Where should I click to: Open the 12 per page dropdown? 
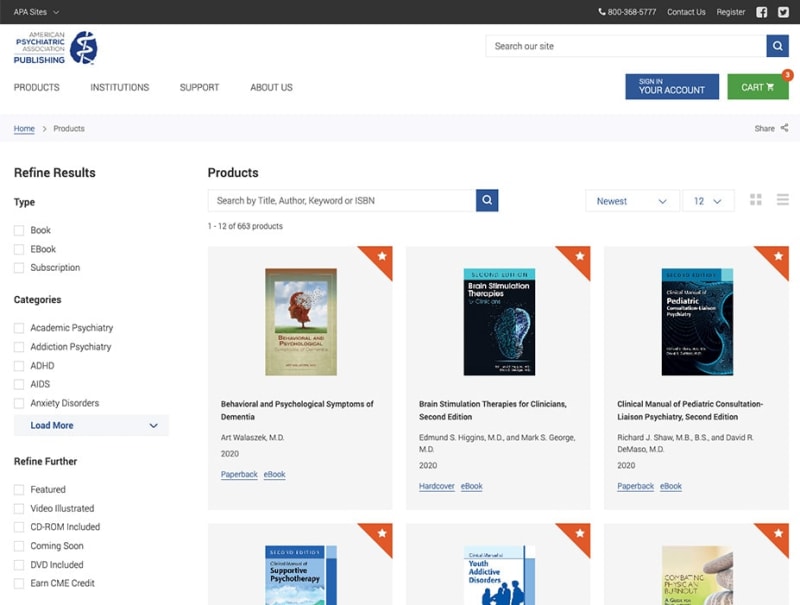(708, 201)
